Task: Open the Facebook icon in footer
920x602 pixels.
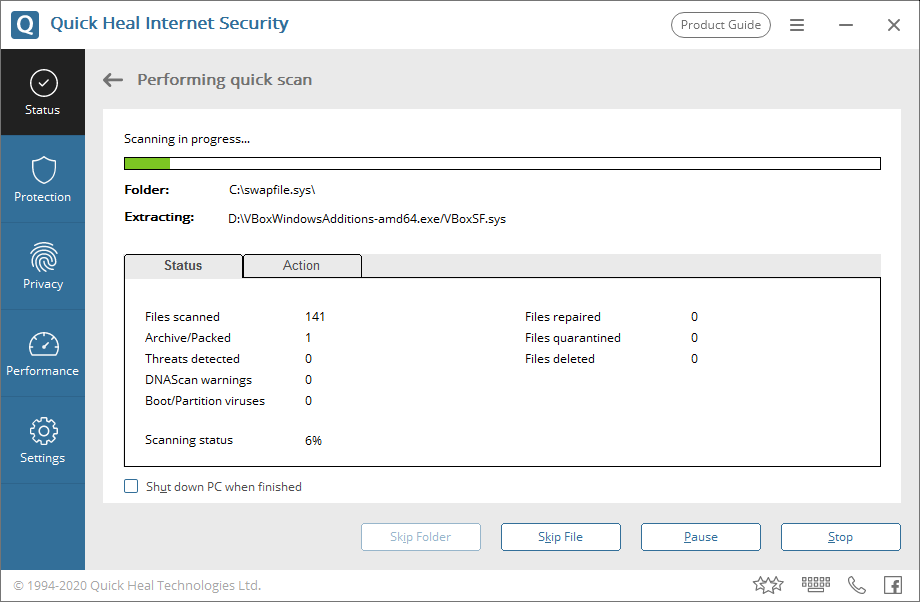Action: 893,585
